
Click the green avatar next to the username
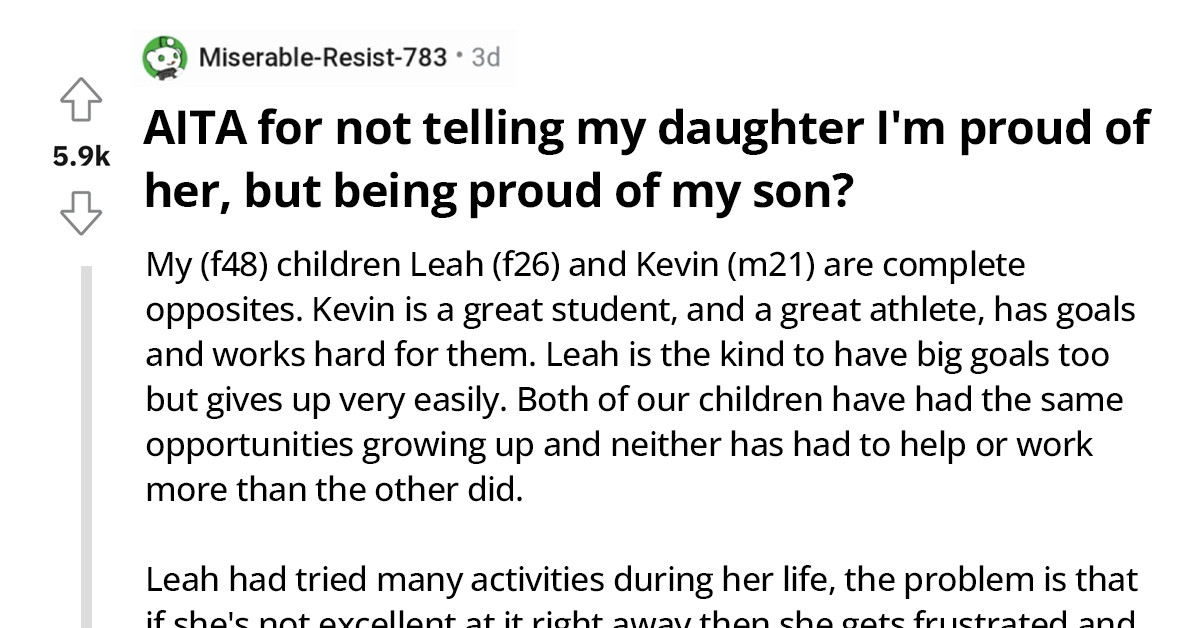click(165, 57)
